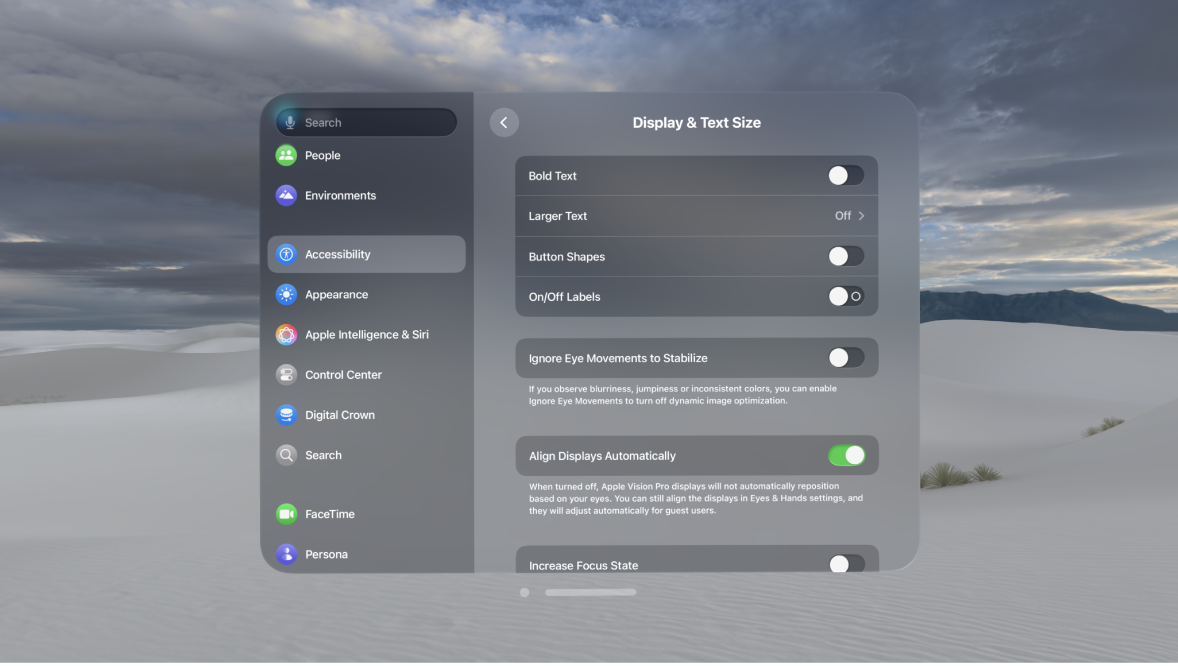
Task: Open FaceTime settings
Action: click(367, 514)
